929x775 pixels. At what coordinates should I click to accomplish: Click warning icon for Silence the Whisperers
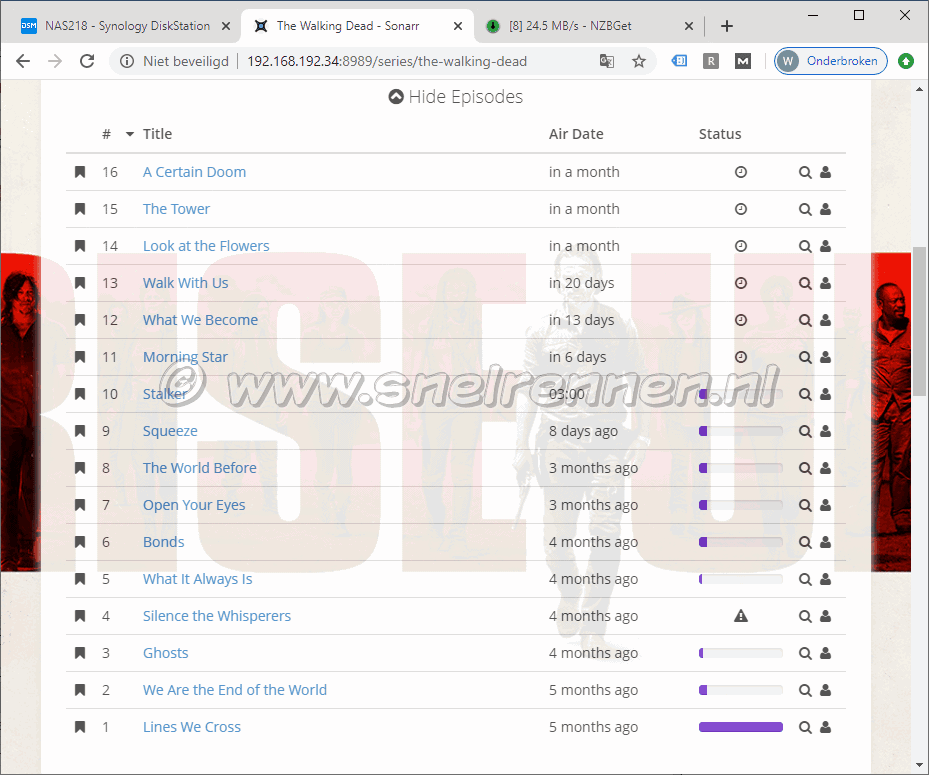click(x=741, y=616)
